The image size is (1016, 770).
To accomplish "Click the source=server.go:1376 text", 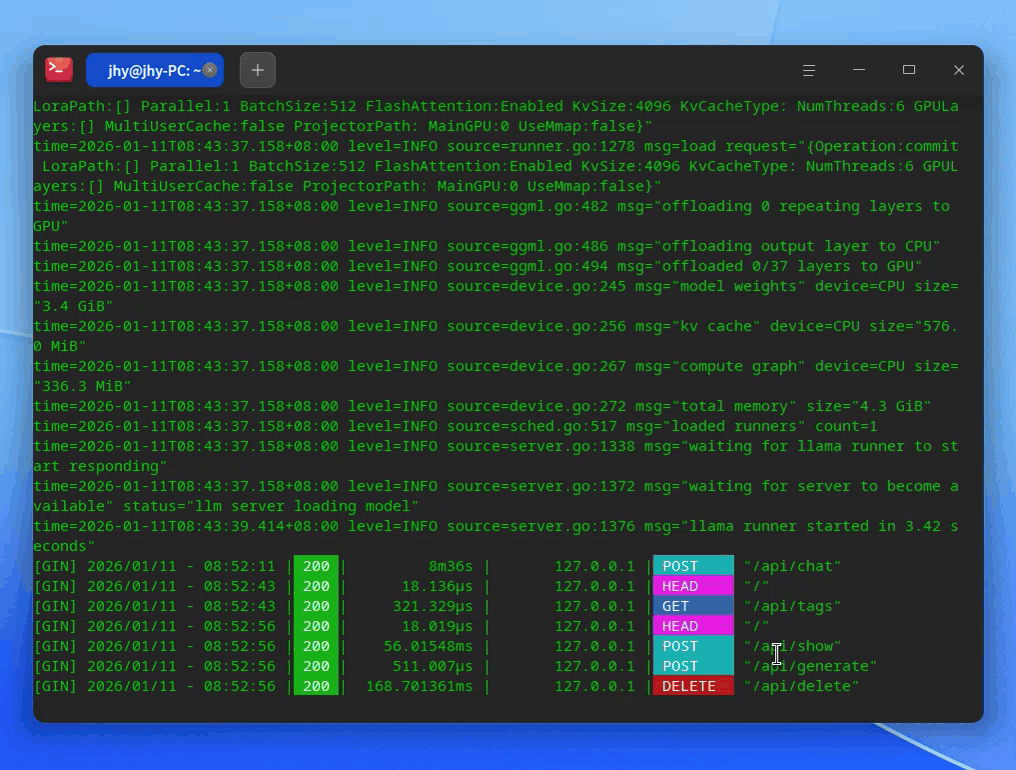I will (x=541, y=526).
